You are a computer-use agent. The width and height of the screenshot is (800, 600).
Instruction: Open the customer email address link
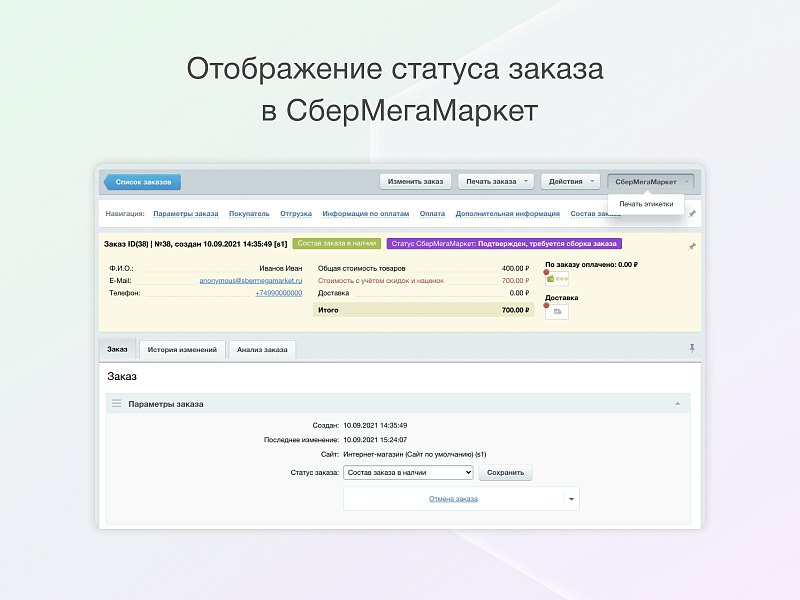250,281
